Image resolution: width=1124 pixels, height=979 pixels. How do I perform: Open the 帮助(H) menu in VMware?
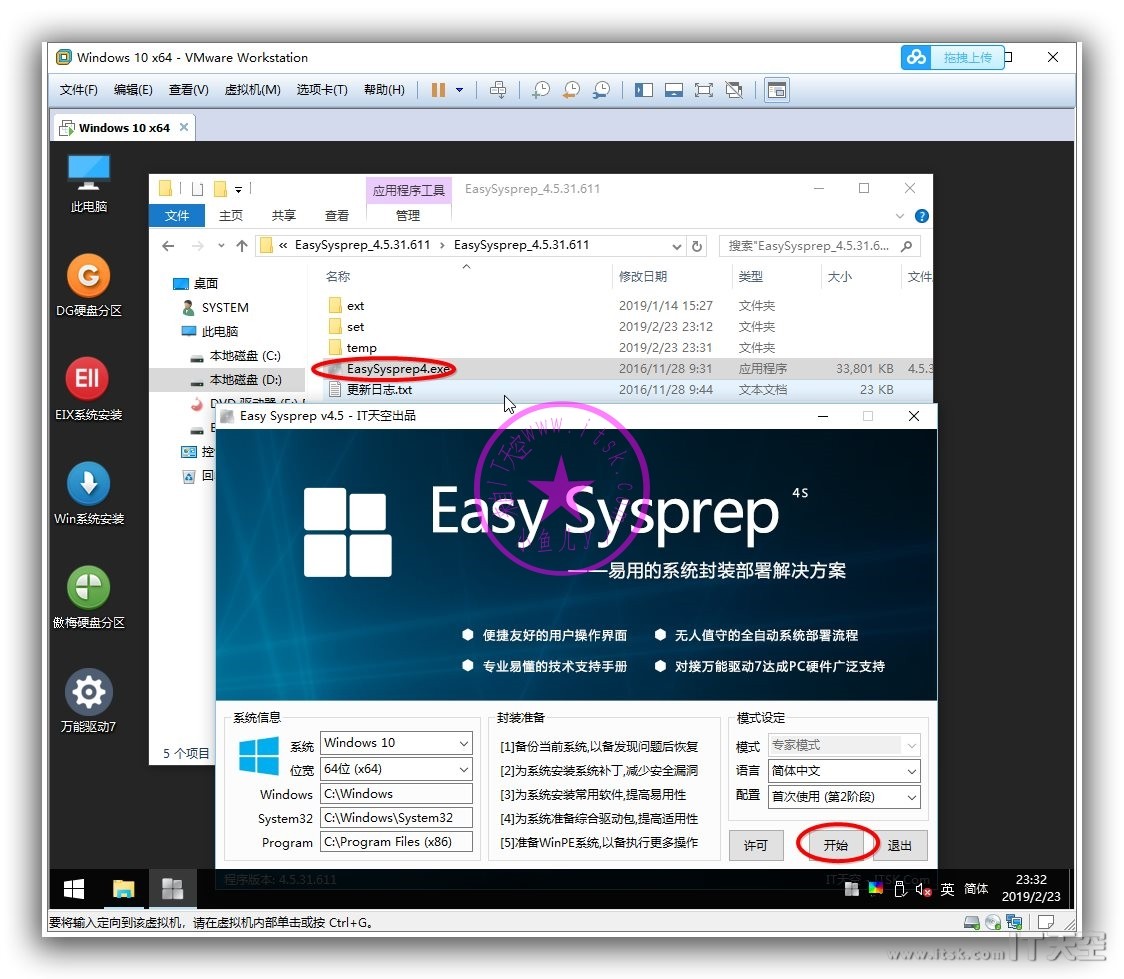coord(384,90)
